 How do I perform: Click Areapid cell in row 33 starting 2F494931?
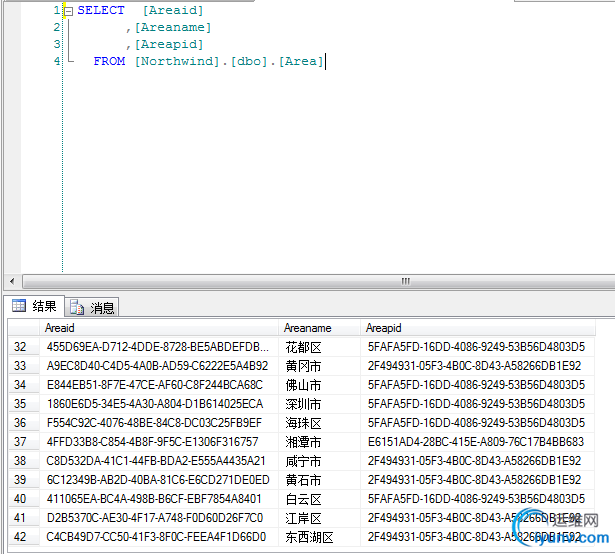[478, 366]
